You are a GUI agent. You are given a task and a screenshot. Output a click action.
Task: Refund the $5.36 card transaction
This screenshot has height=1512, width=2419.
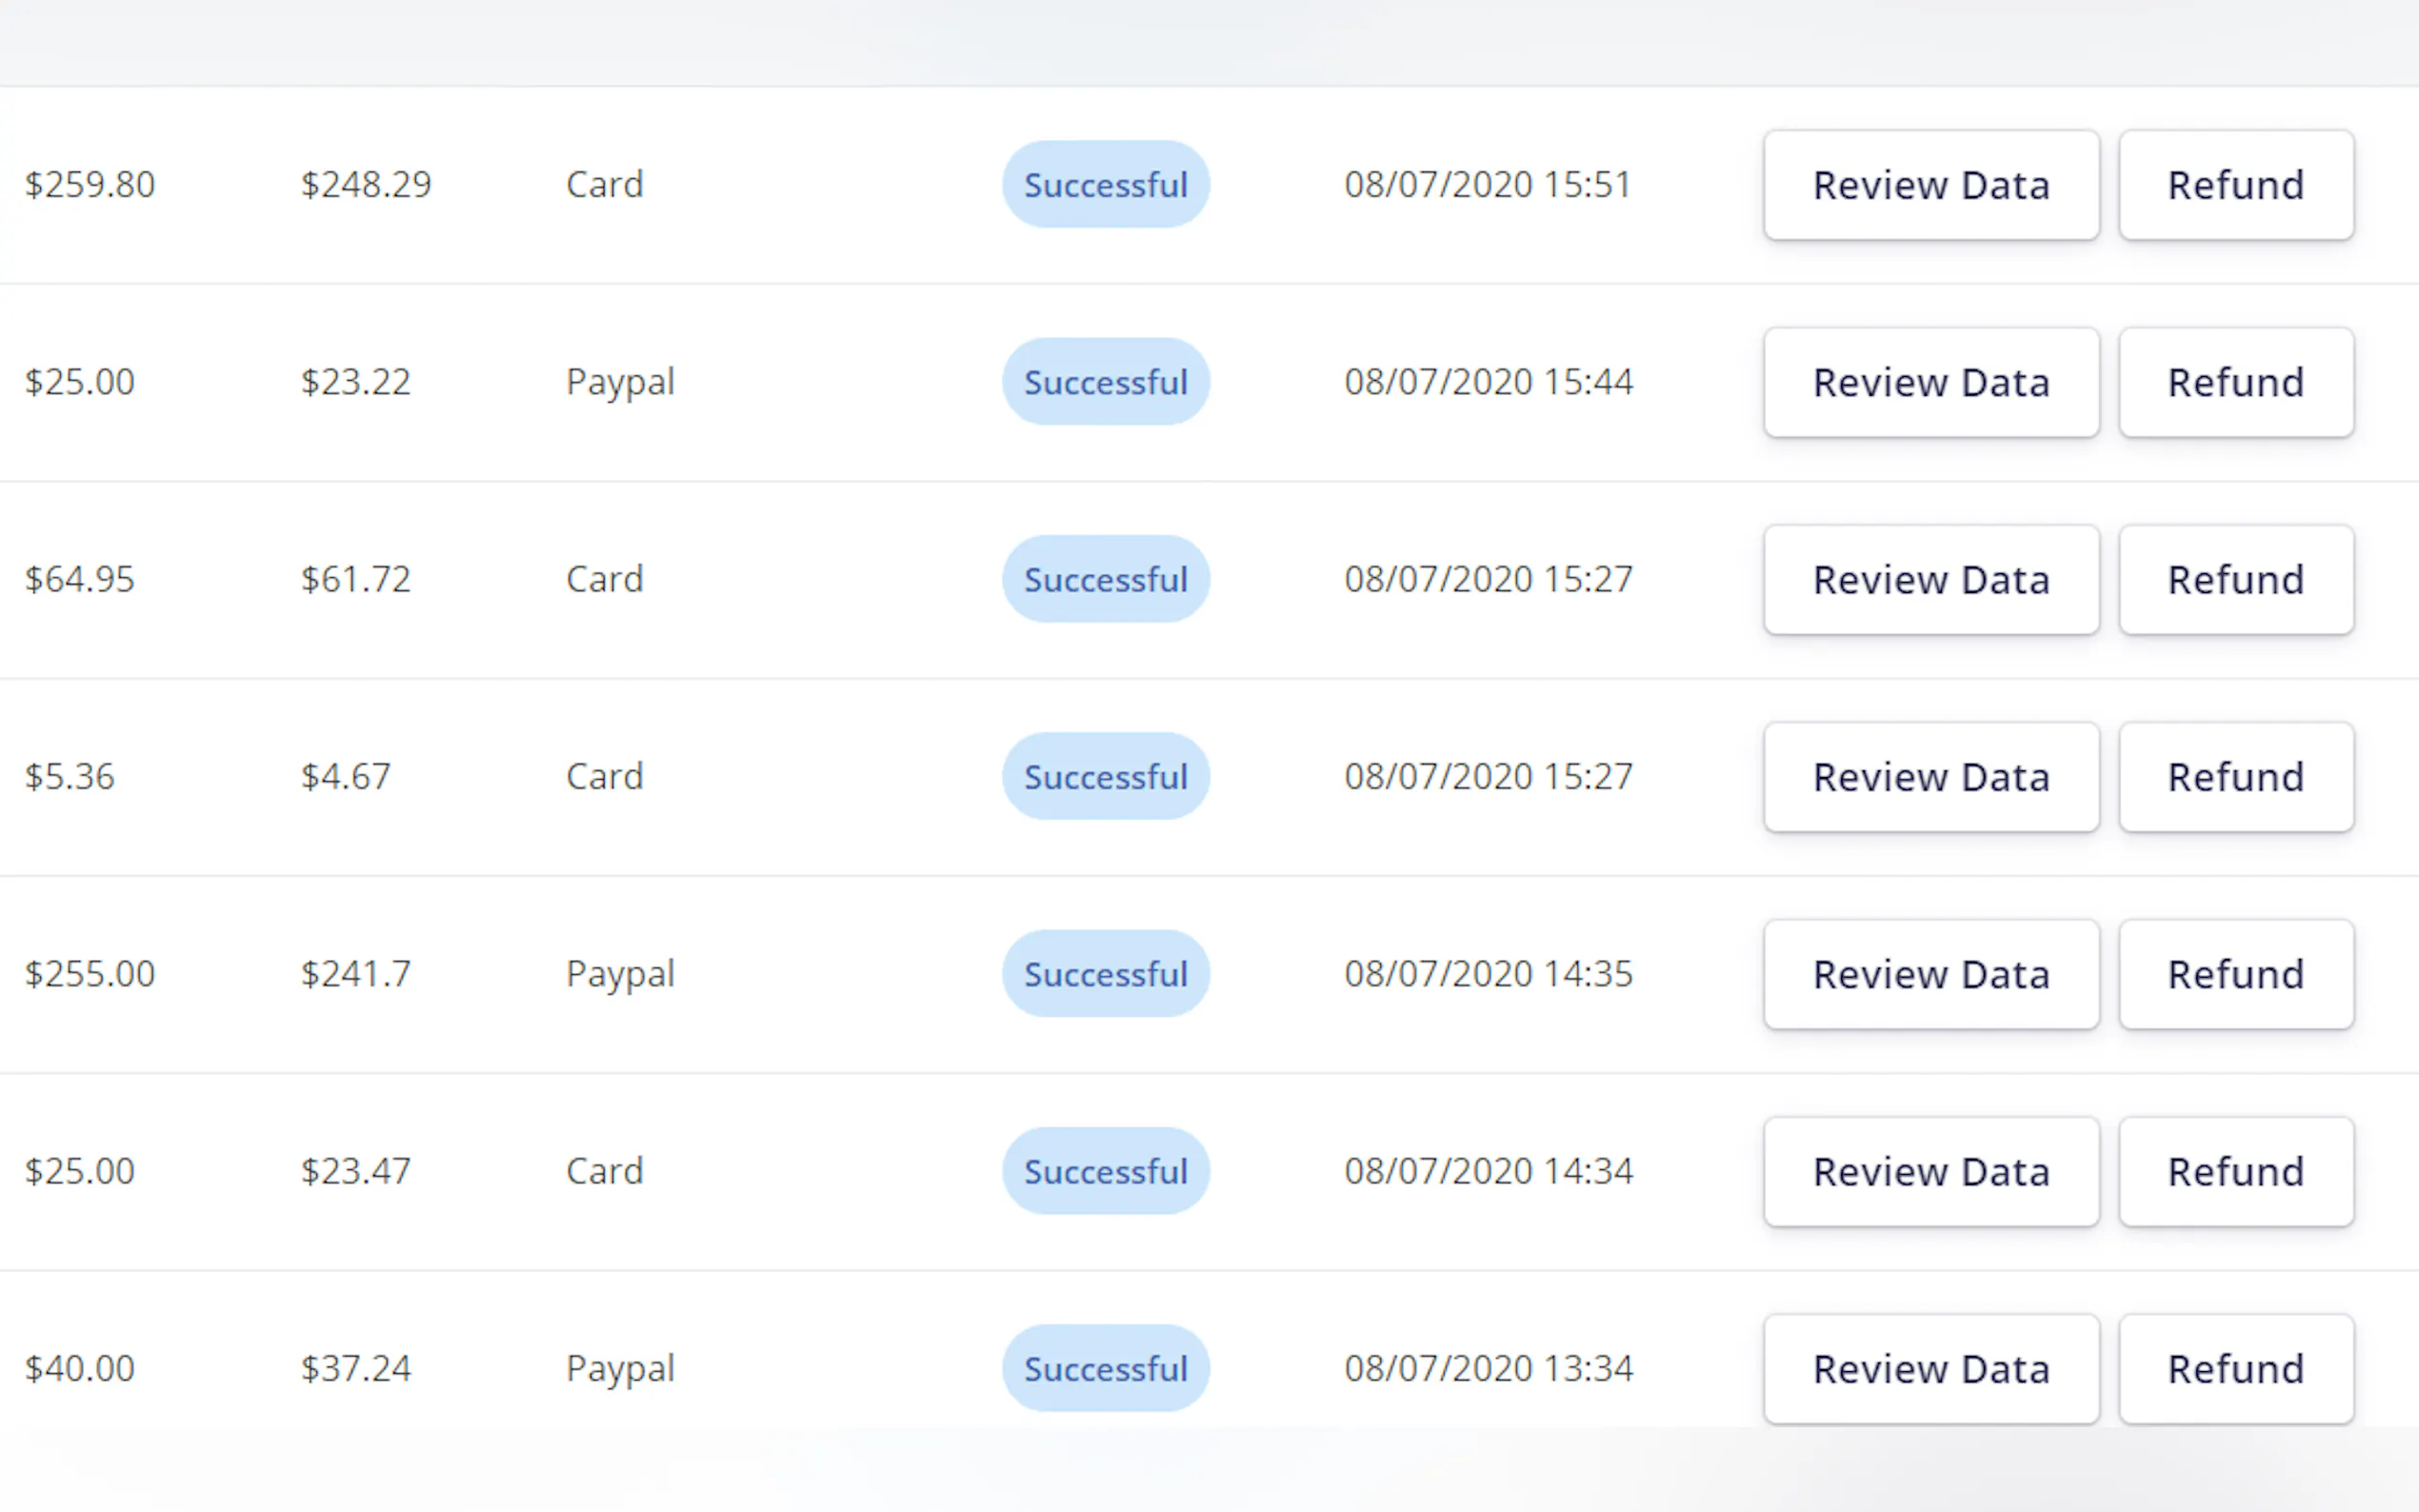(2235, 777)
